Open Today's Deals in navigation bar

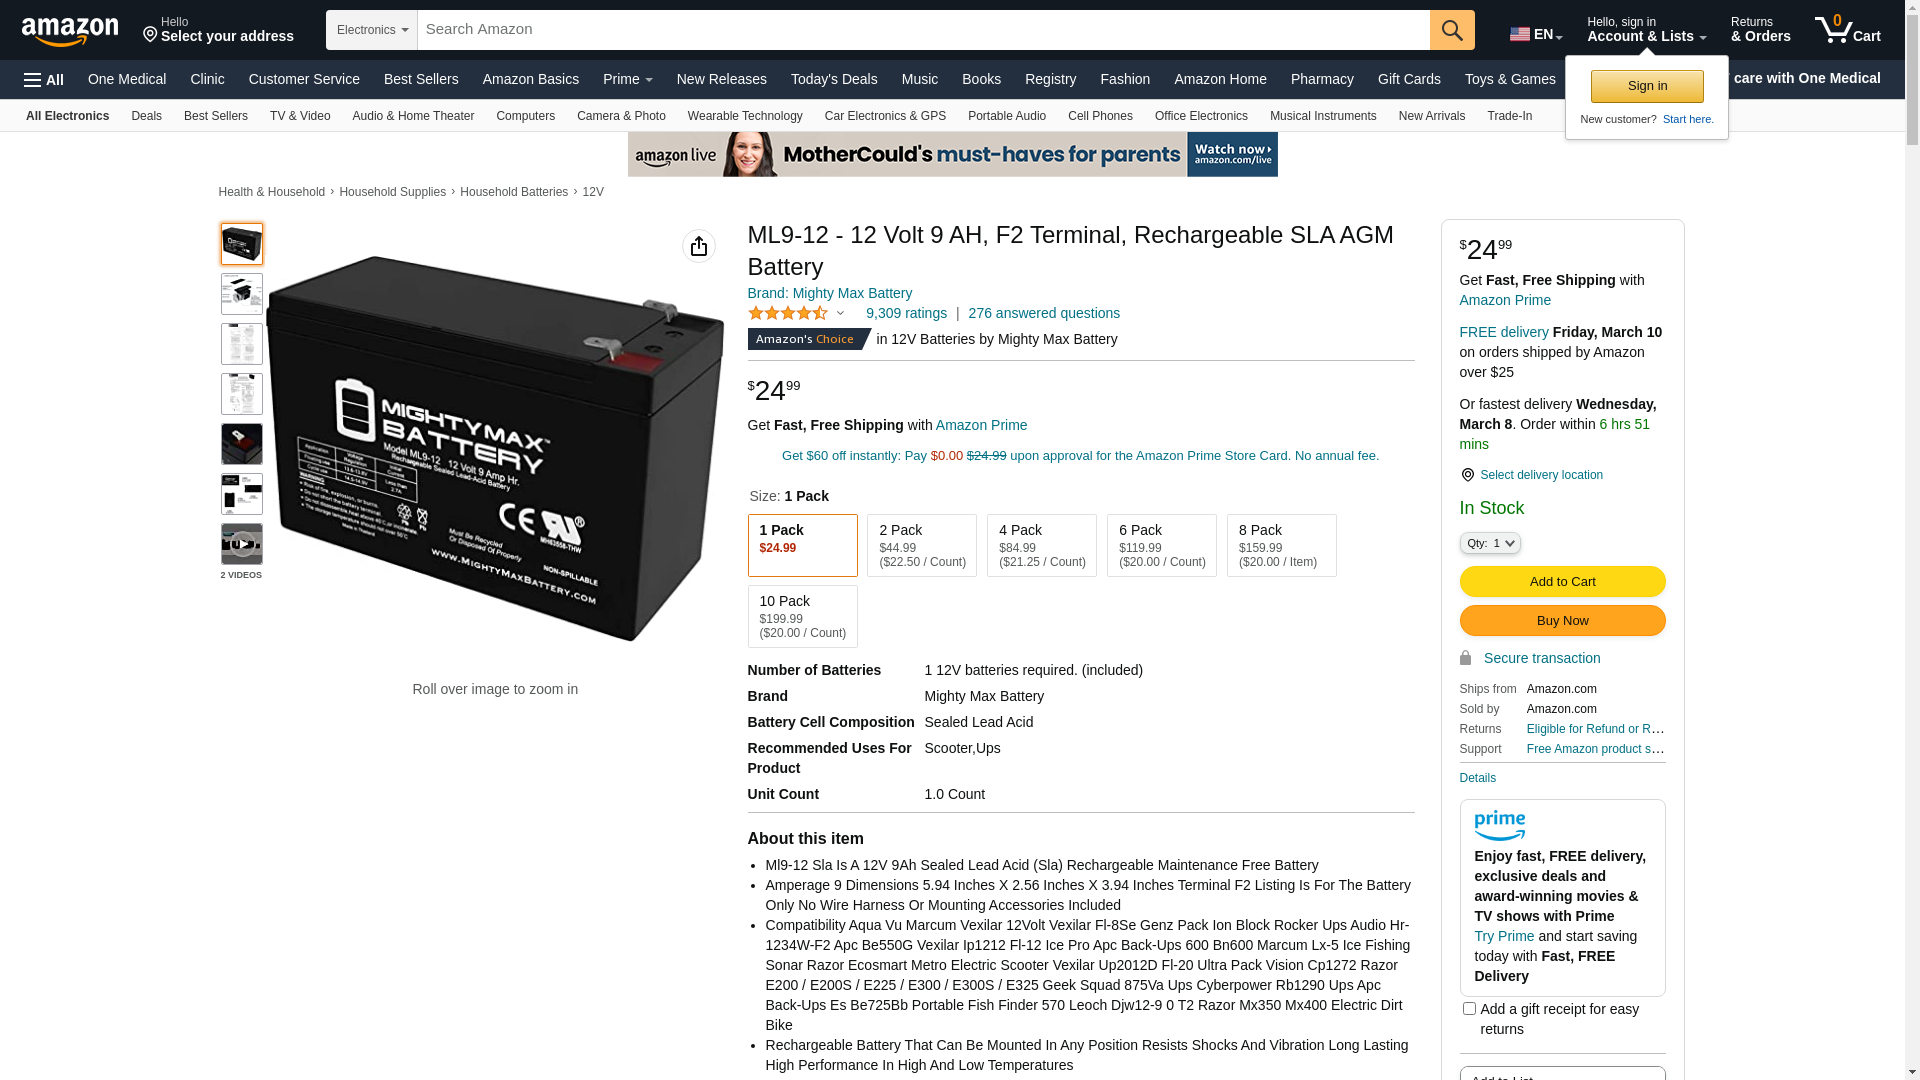(x=834, y=79)
